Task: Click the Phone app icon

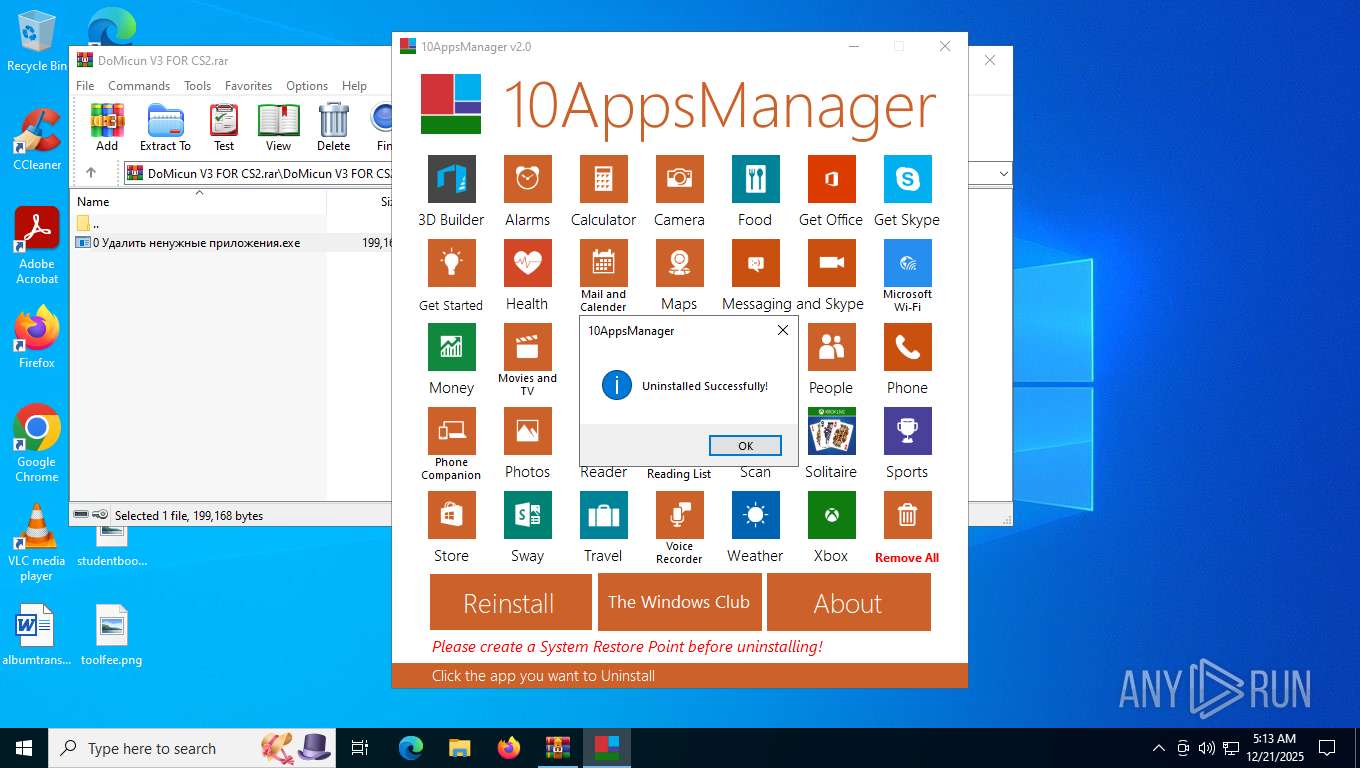Action: tap(907, 347)
